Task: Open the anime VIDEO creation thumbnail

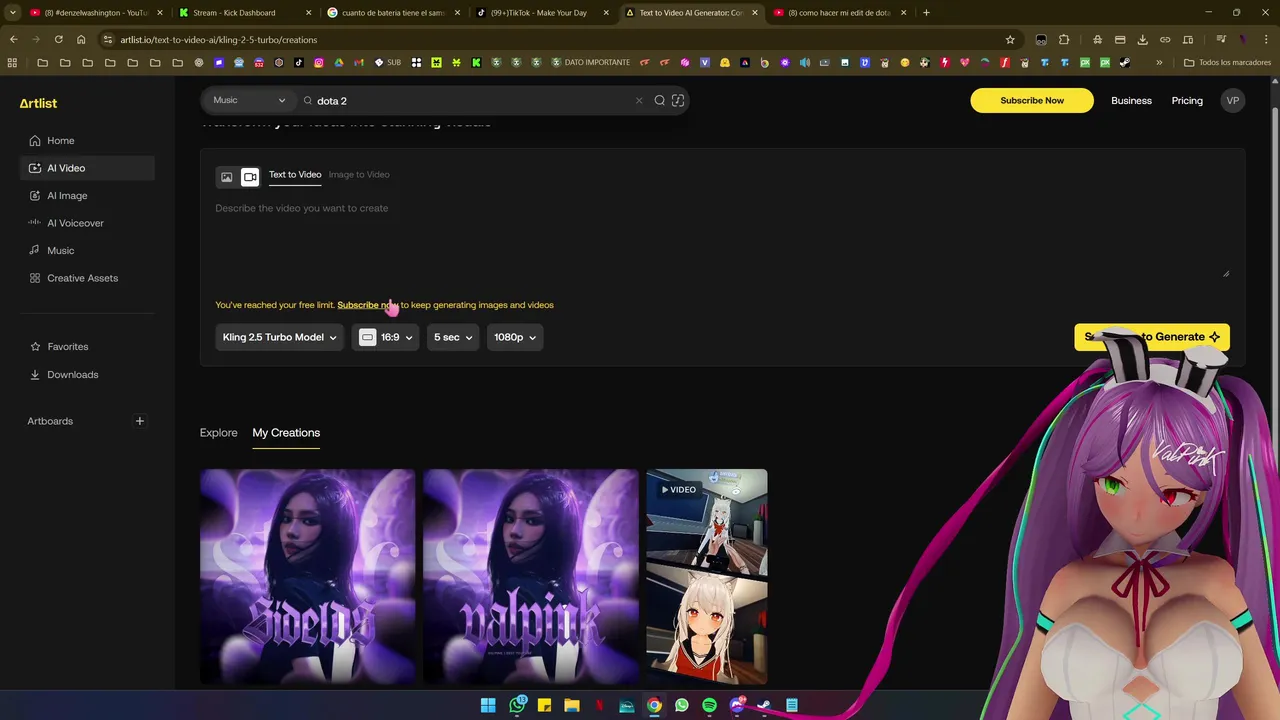Action: (x=707, y=577)
